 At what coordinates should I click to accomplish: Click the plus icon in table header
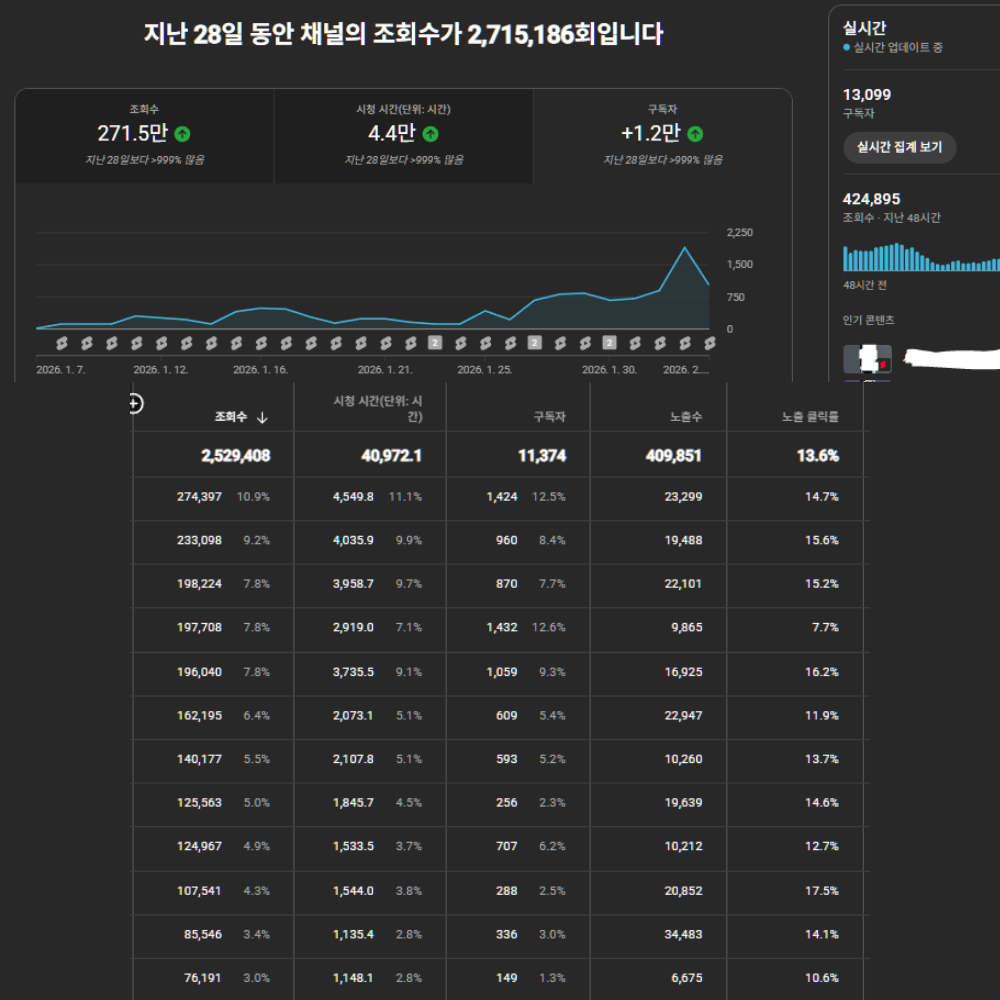(137, 403)
